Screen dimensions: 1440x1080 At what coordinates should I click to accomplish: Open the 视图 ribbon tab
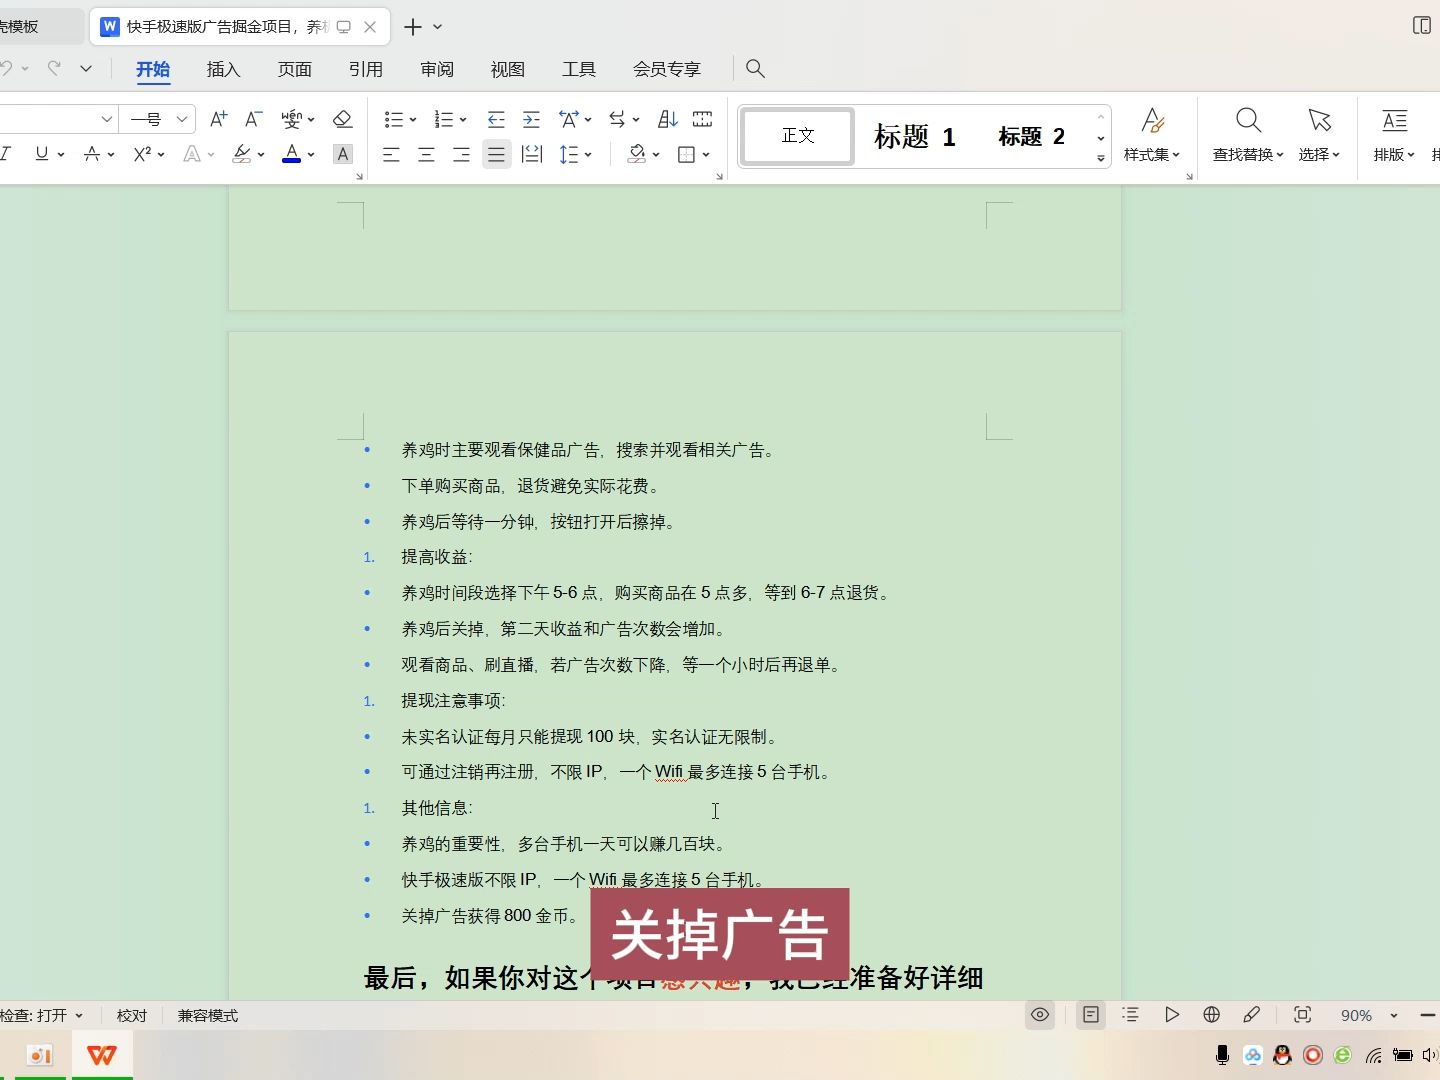[508, 69]
